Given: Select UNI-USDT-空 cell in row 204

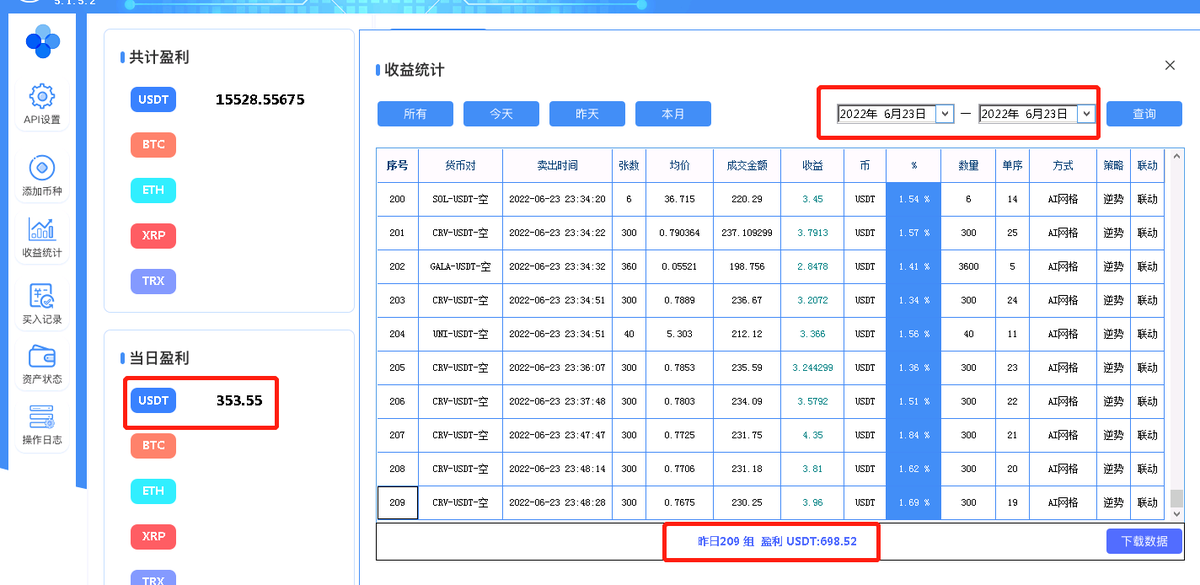Looking at the screenshot, I should 460,335.
